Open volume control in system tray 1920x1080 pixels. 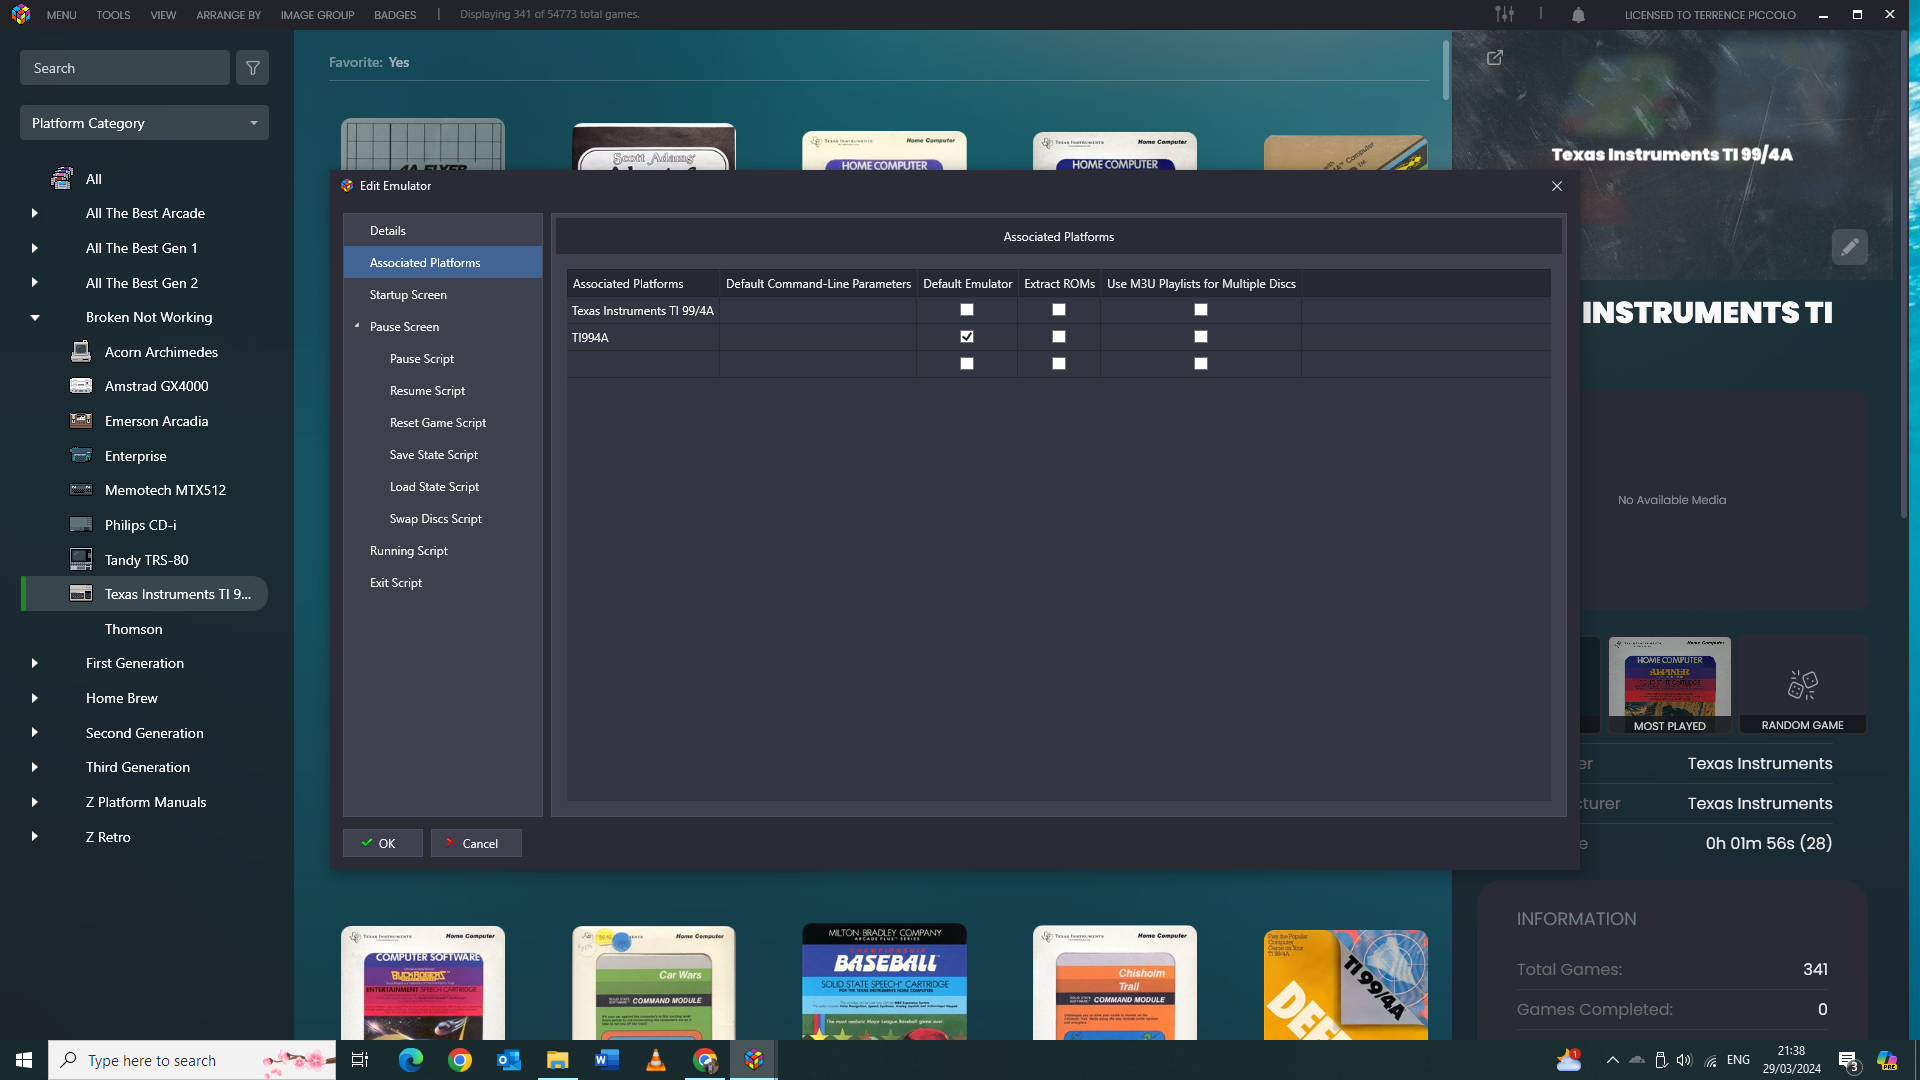click(1684, 1060)
